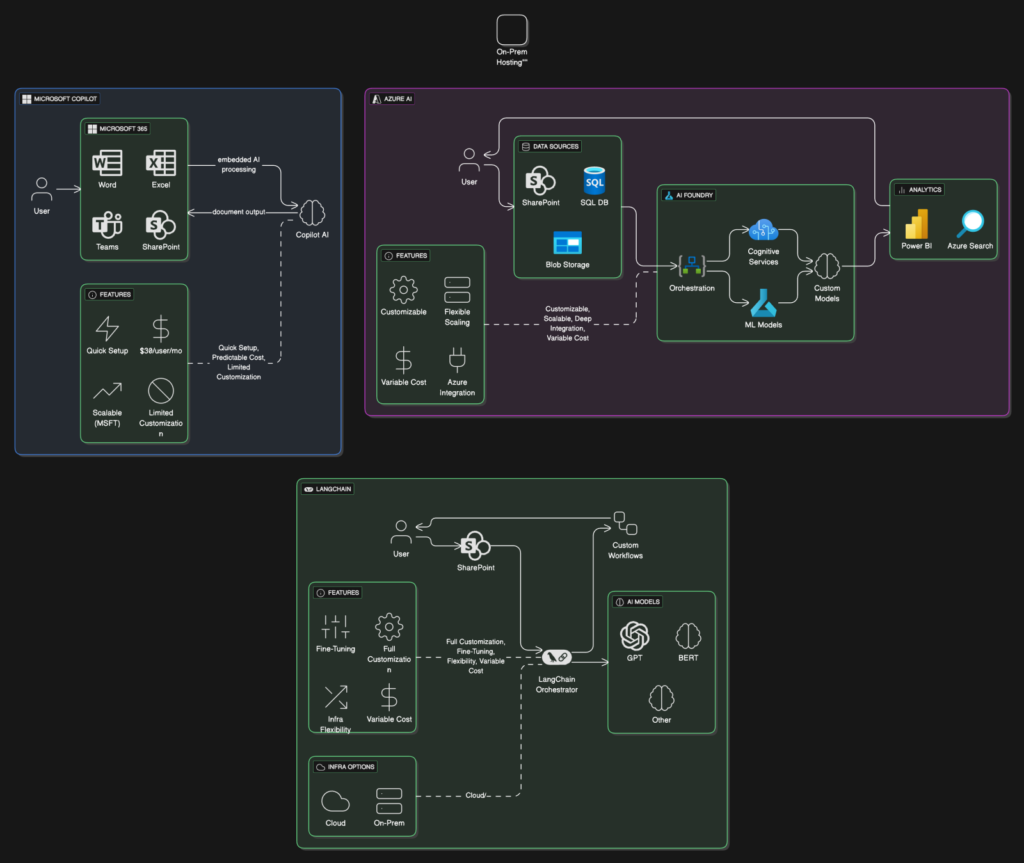The height and width of the screenshot is (863, 1024).
Task: Select the Blob Storage icon
Action: [568, 243]
